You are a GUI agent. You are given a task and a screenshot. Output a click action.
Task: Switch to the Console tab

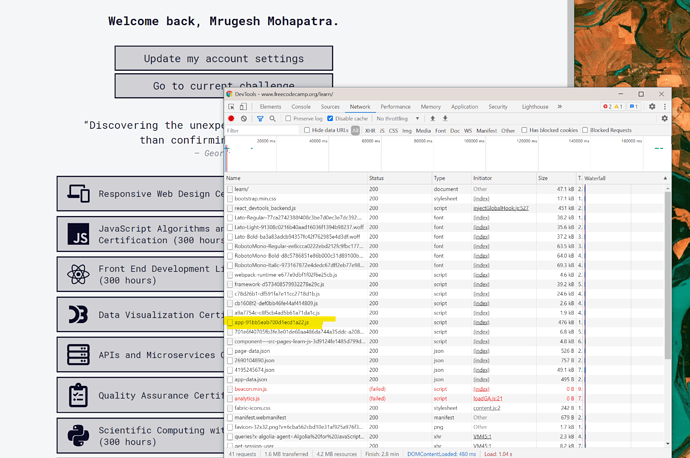[301, 107]
